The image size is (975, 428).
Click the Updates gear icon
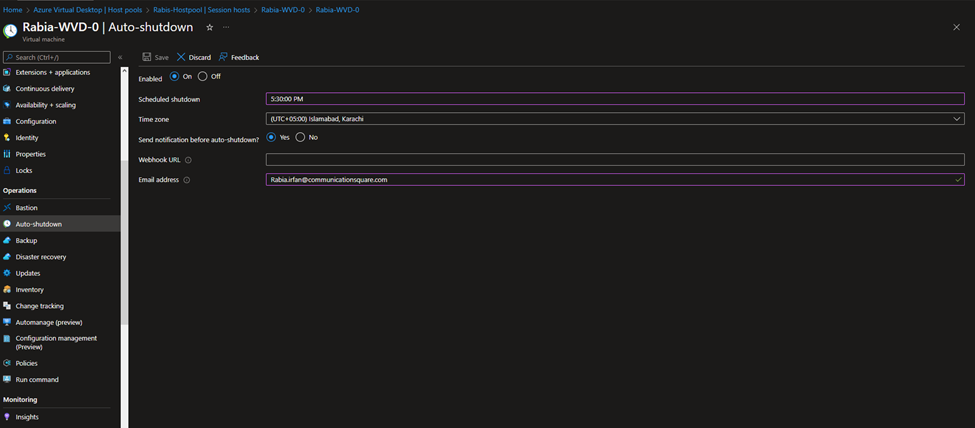pos(7,272)
